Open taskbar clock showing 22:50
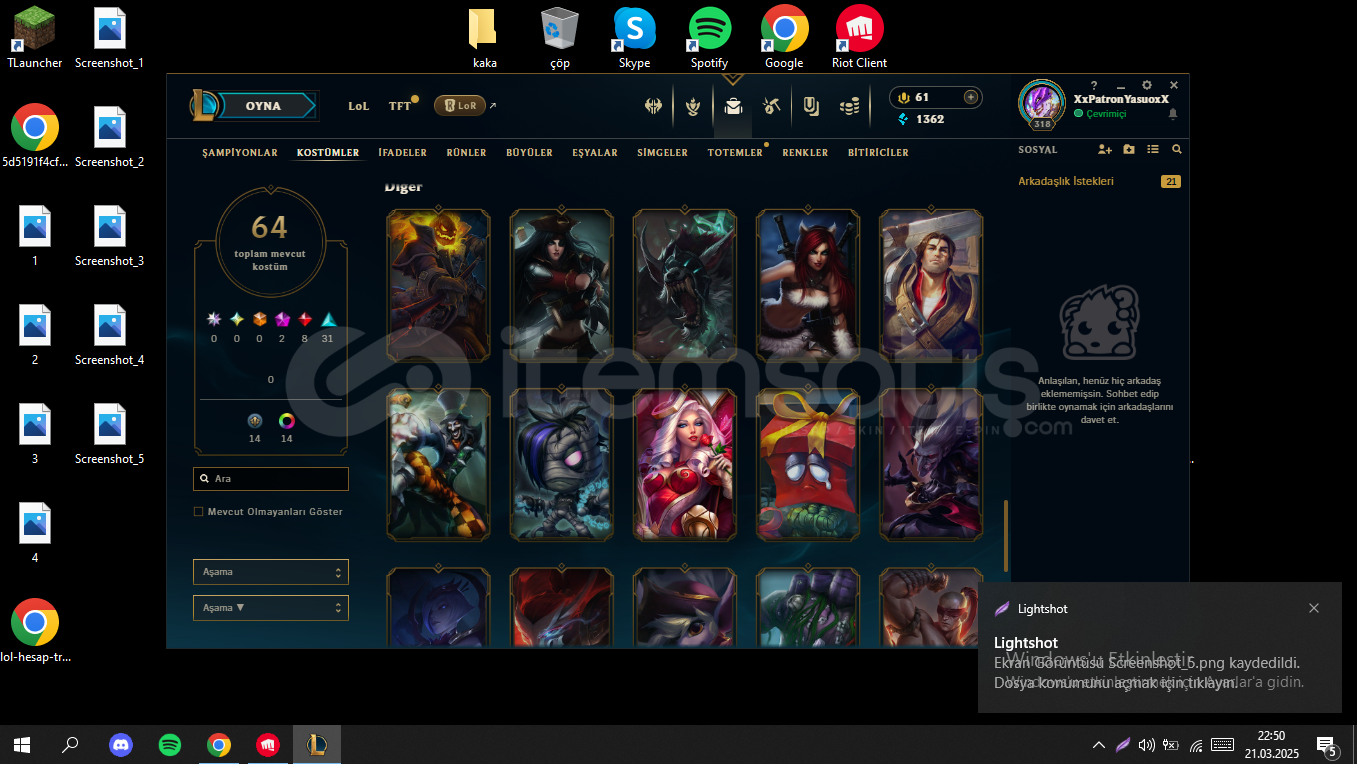 [x=1271, y=745]
